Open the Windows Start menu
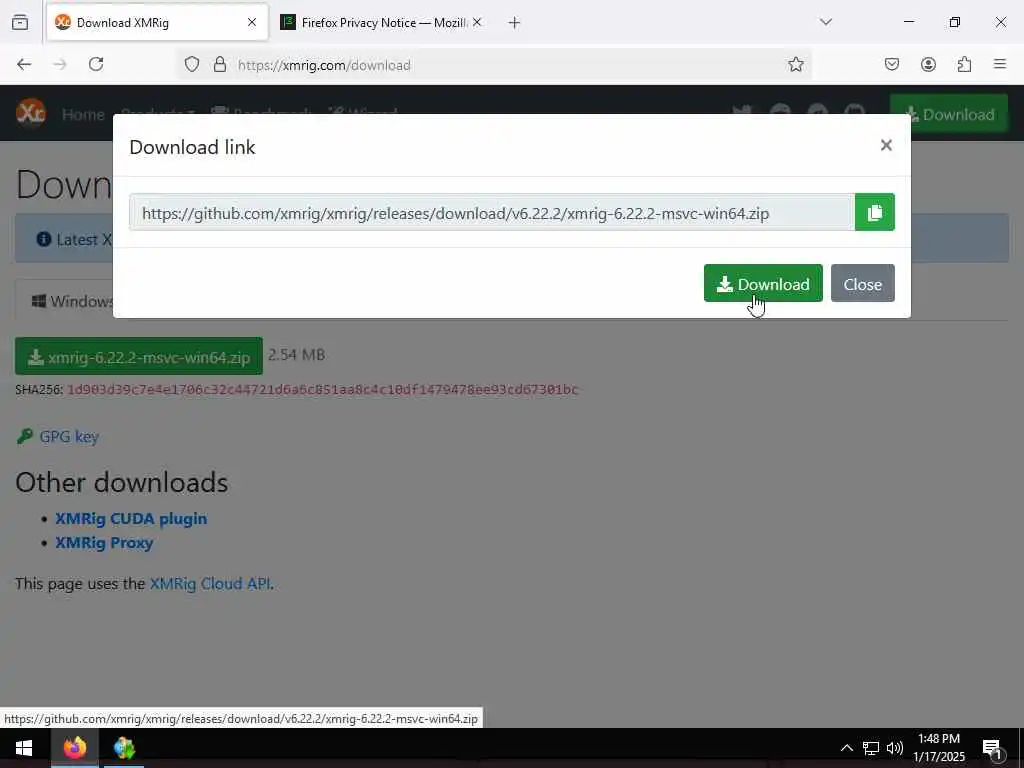This screenshot has height=768, width=1024. 24,748
